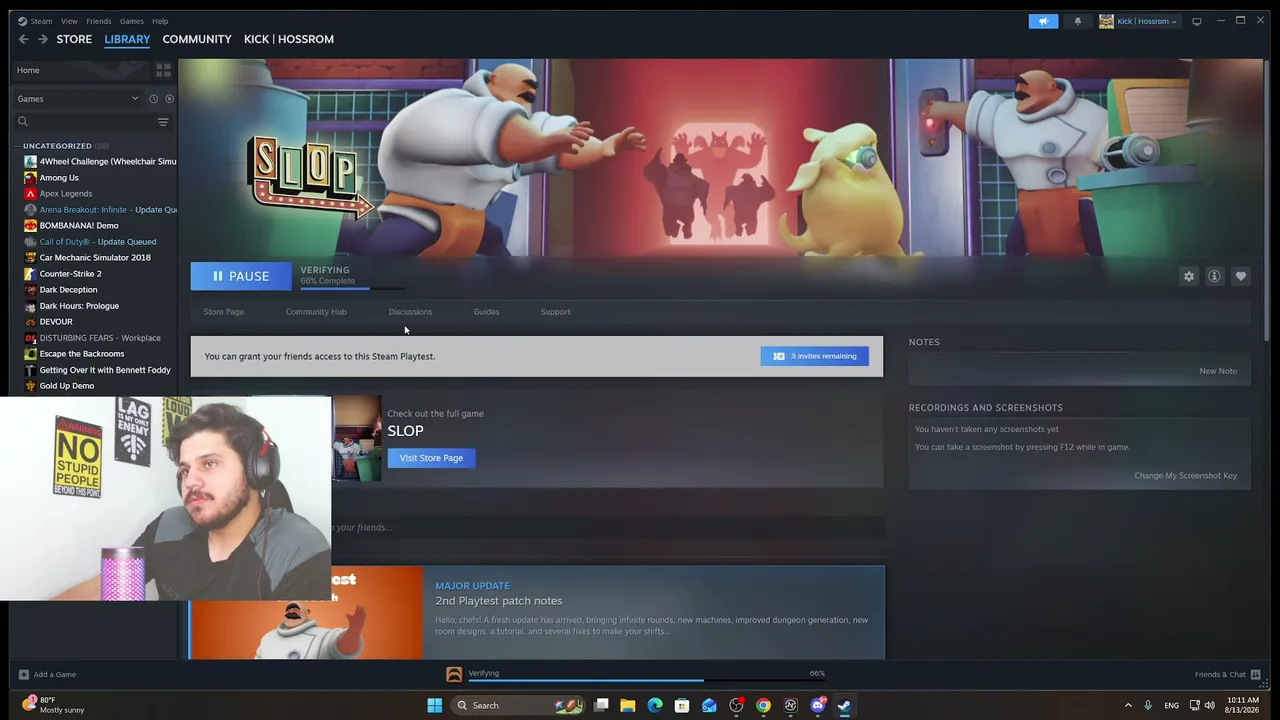Open SLOP Discussions link
Screen dimensions: 1280x720
point(410,312)
